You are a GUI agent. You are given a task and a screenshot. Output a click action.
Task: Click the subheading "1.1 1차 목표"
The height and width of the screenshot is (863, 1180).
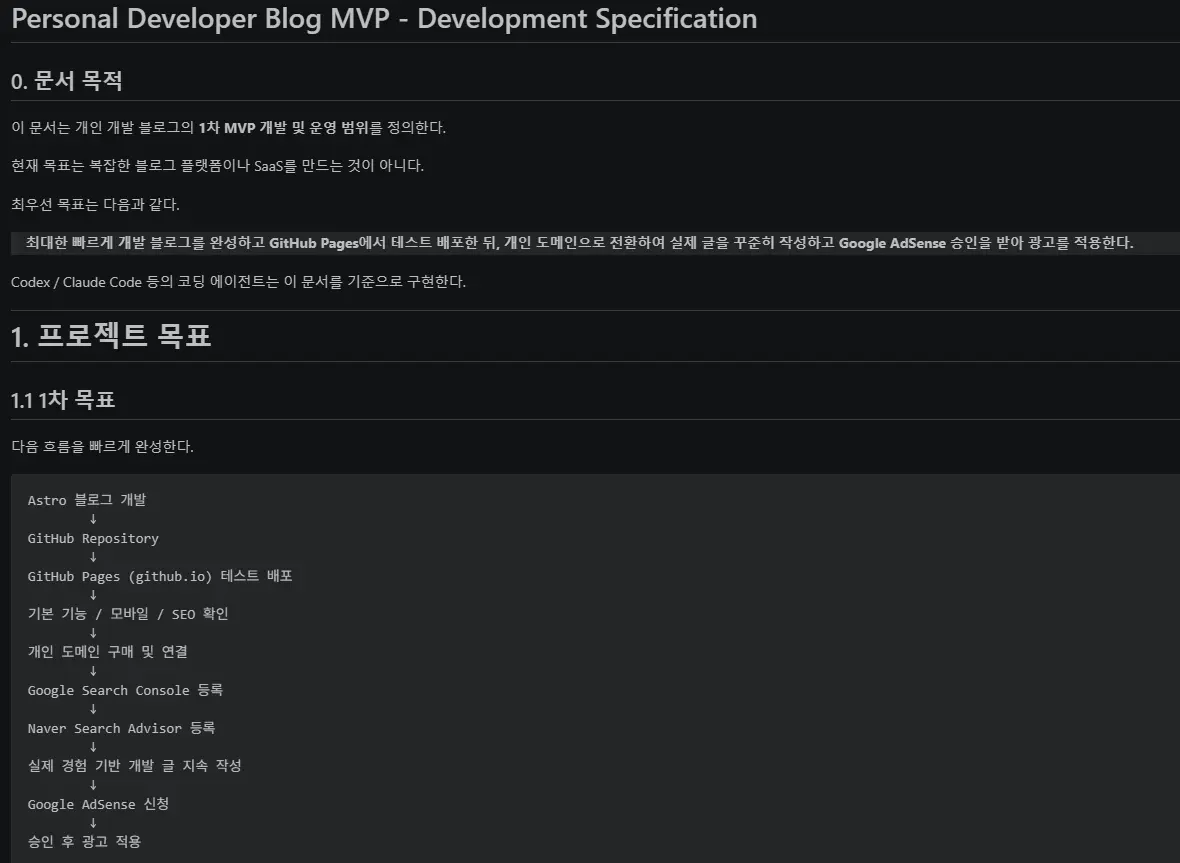pos(63,400)
